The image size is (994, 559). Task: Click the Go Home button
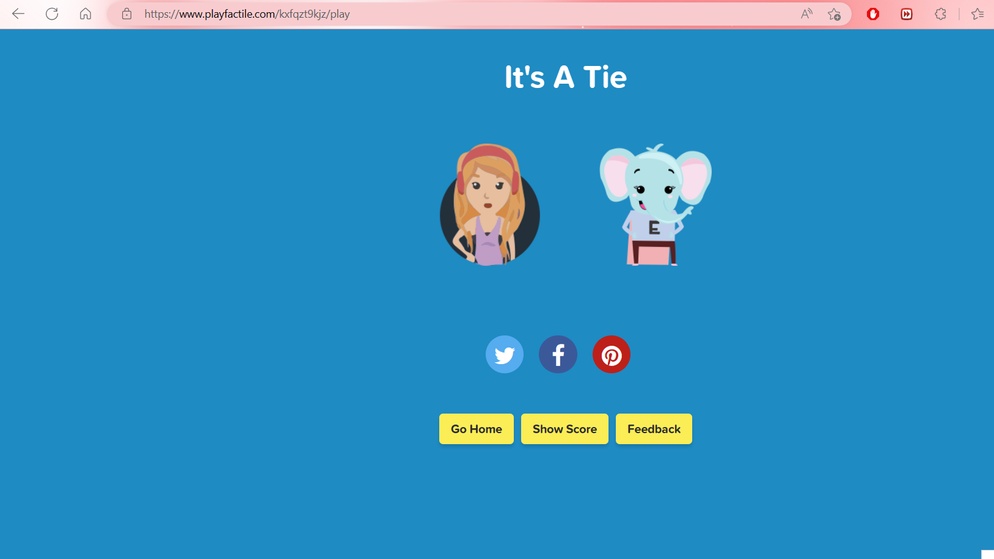[476, 429]
